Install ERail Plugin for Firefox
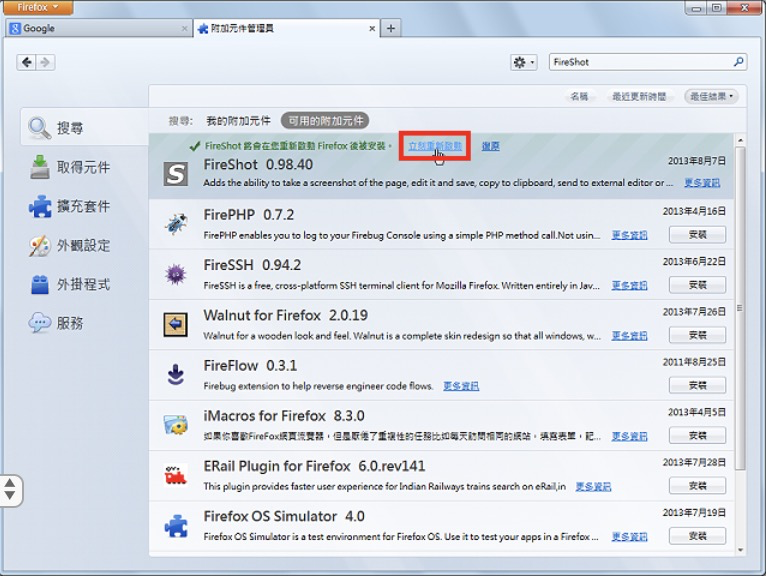The image size is (766, 576). pos(697,486)
